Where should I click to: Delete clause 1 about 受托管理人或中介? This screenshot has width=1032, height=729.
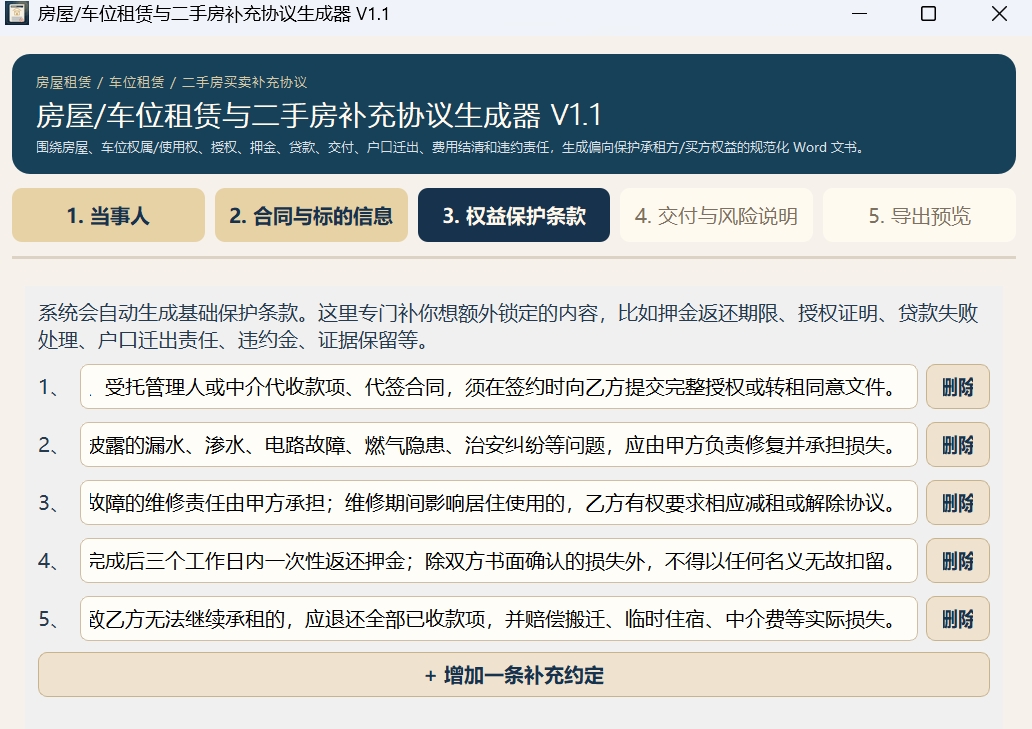tap(958, 387)
